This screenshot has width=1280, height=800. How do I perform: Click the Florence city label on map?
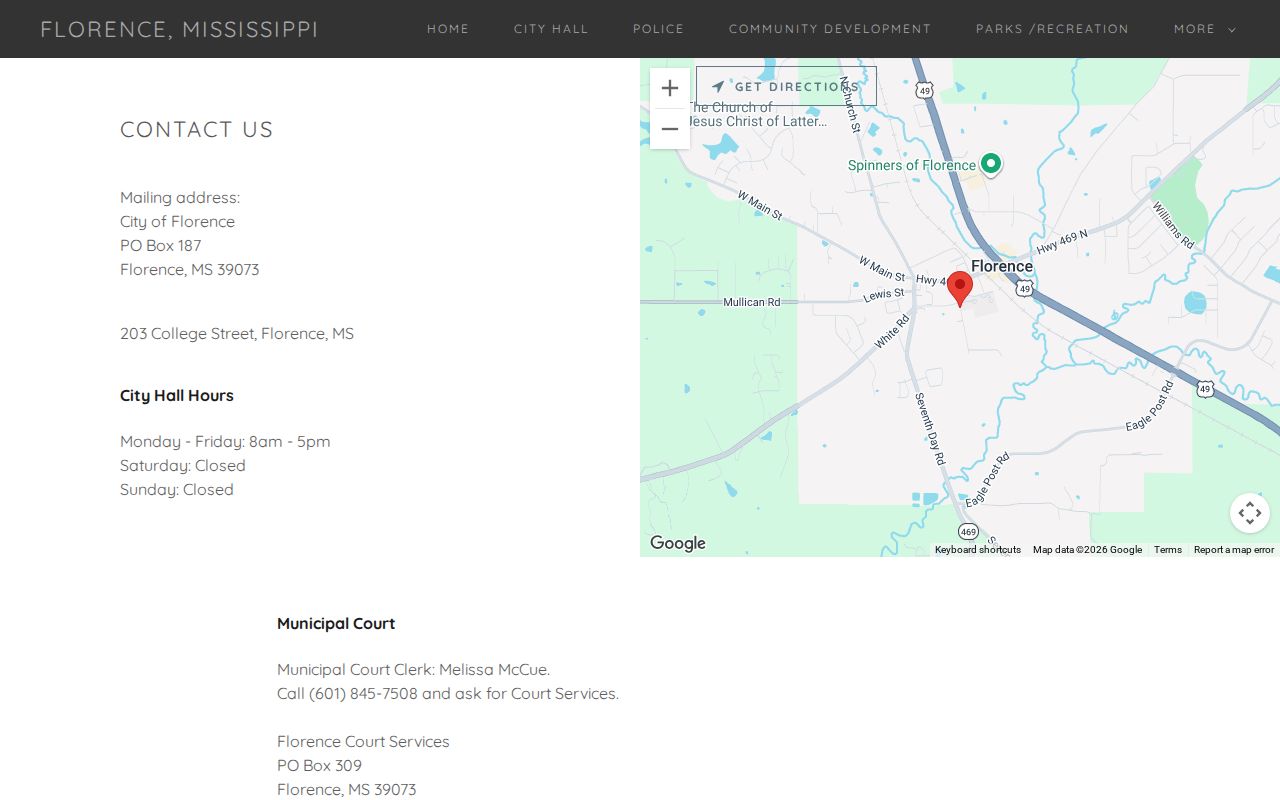(x=1002, y=266)
